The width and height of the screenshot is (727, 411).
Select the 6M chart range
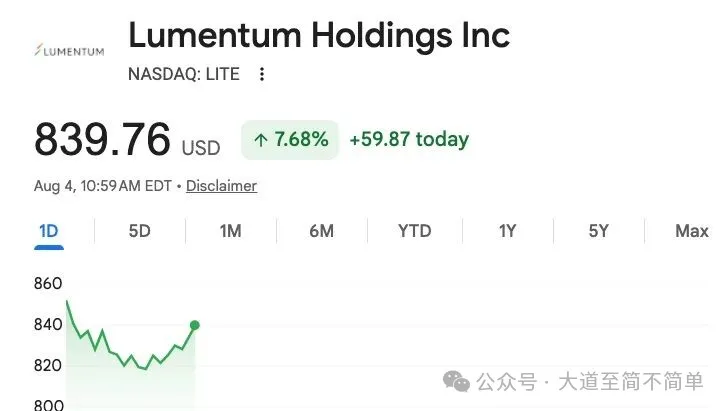tap(321, 231)
